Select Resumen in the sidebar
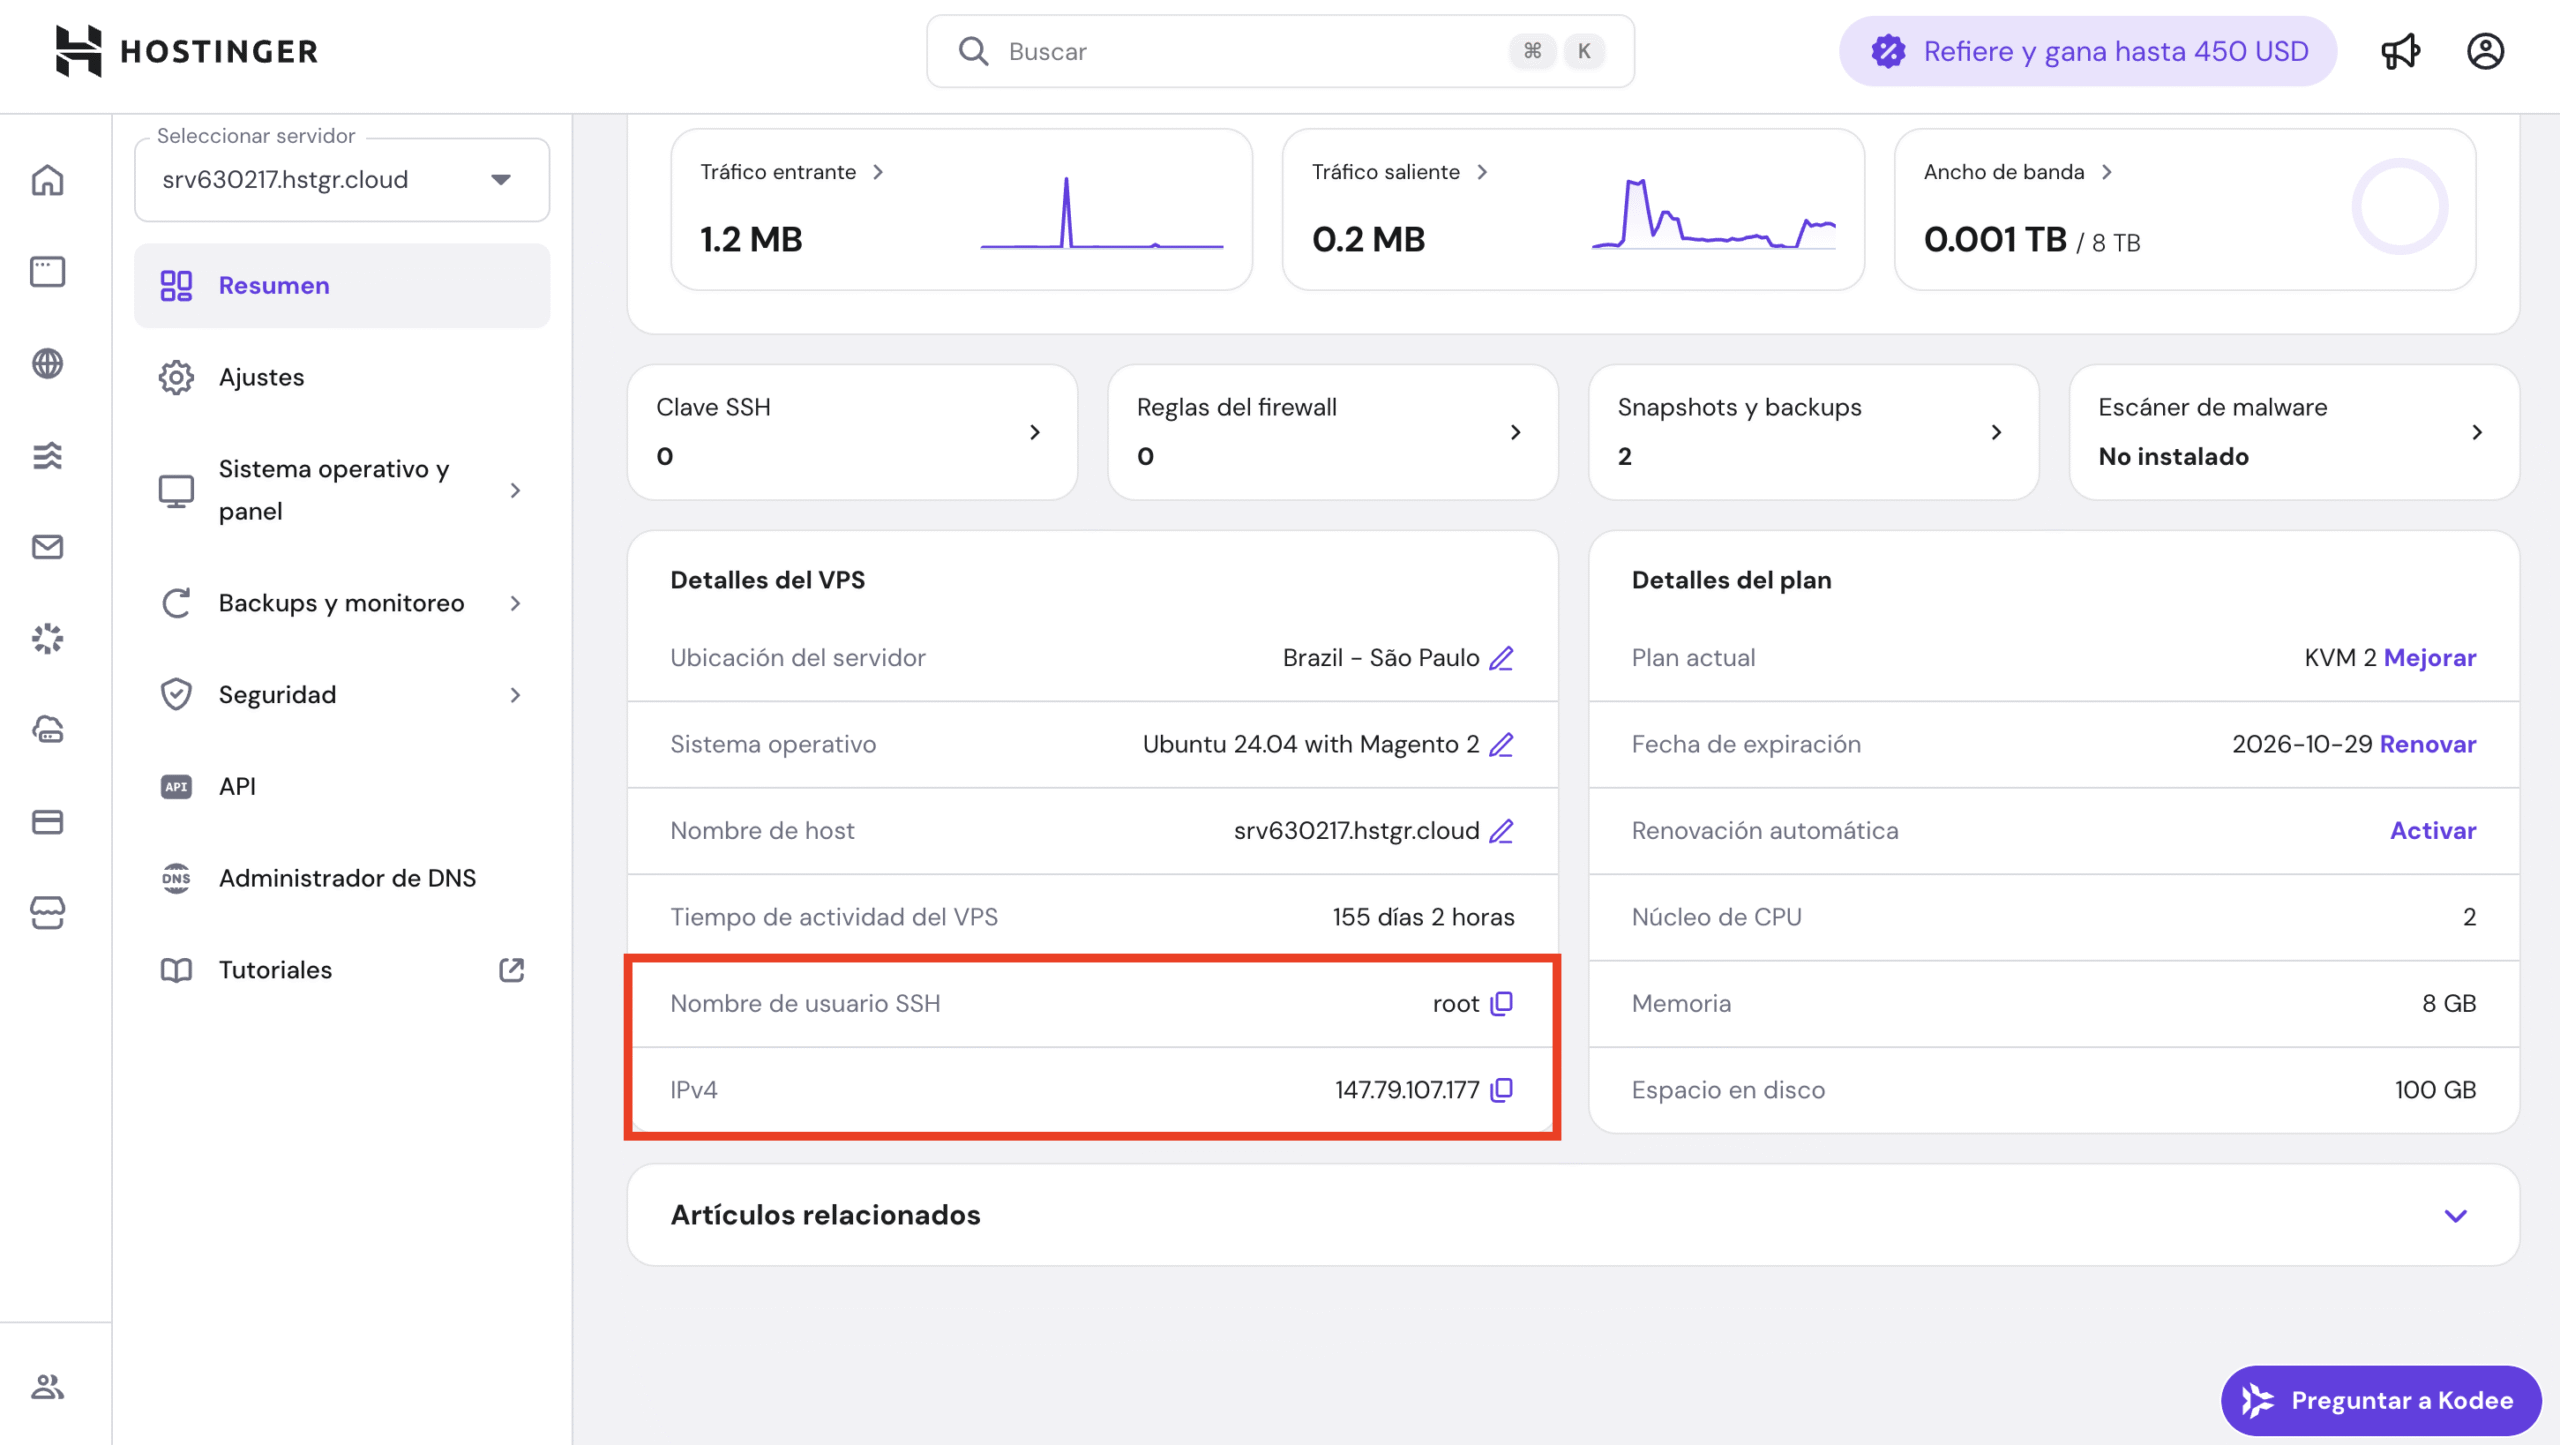 273,285
